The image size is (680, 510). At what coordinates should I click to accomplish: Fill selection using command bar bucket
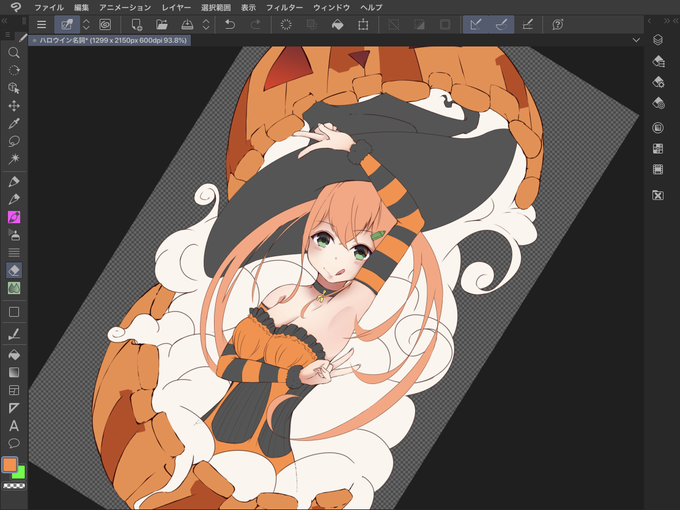point(337,25)
